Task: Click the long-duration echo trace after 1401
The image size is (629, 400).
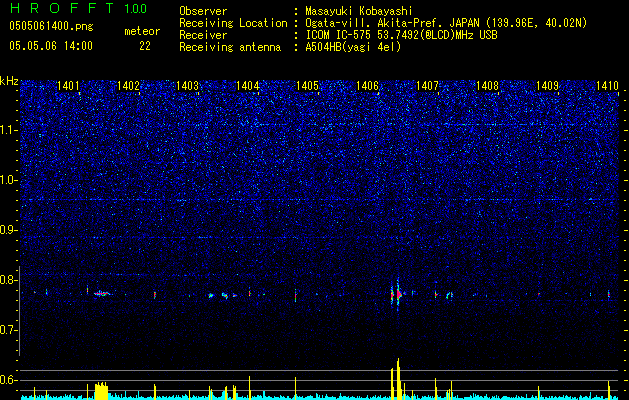Action: [102, 294]
